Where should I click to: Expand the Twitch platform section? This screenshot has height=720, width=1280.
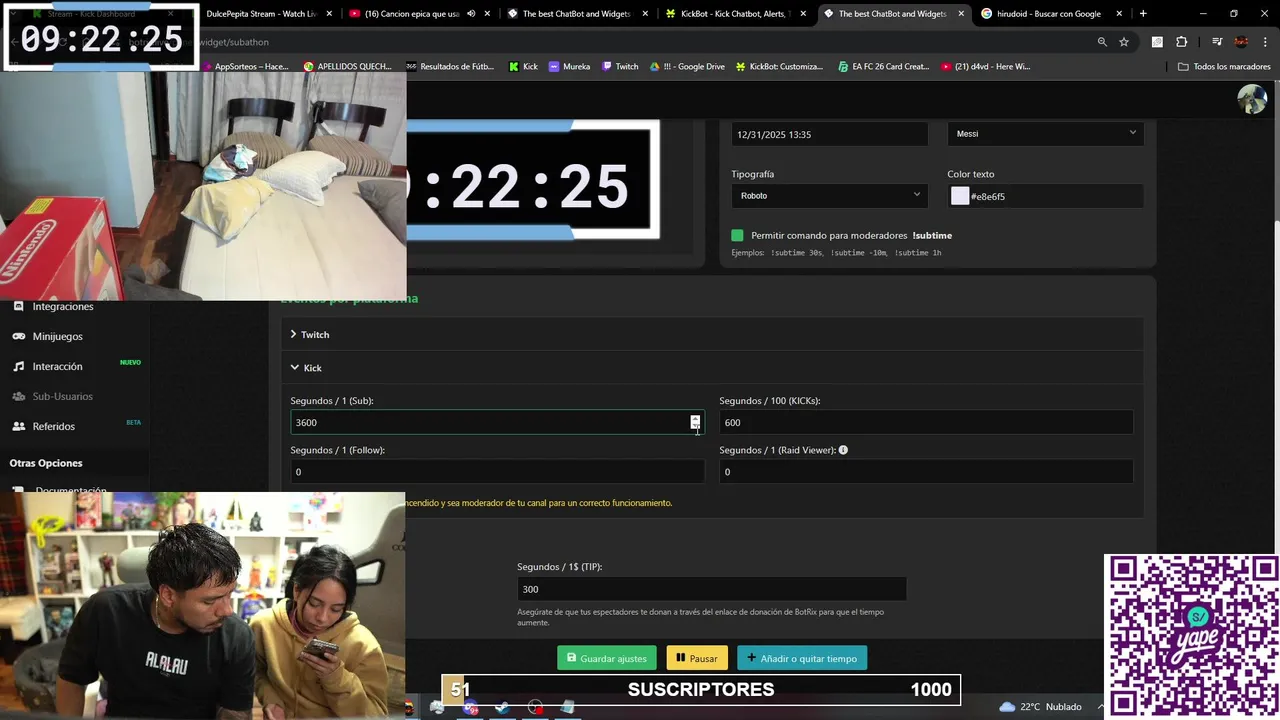[711, 334]
